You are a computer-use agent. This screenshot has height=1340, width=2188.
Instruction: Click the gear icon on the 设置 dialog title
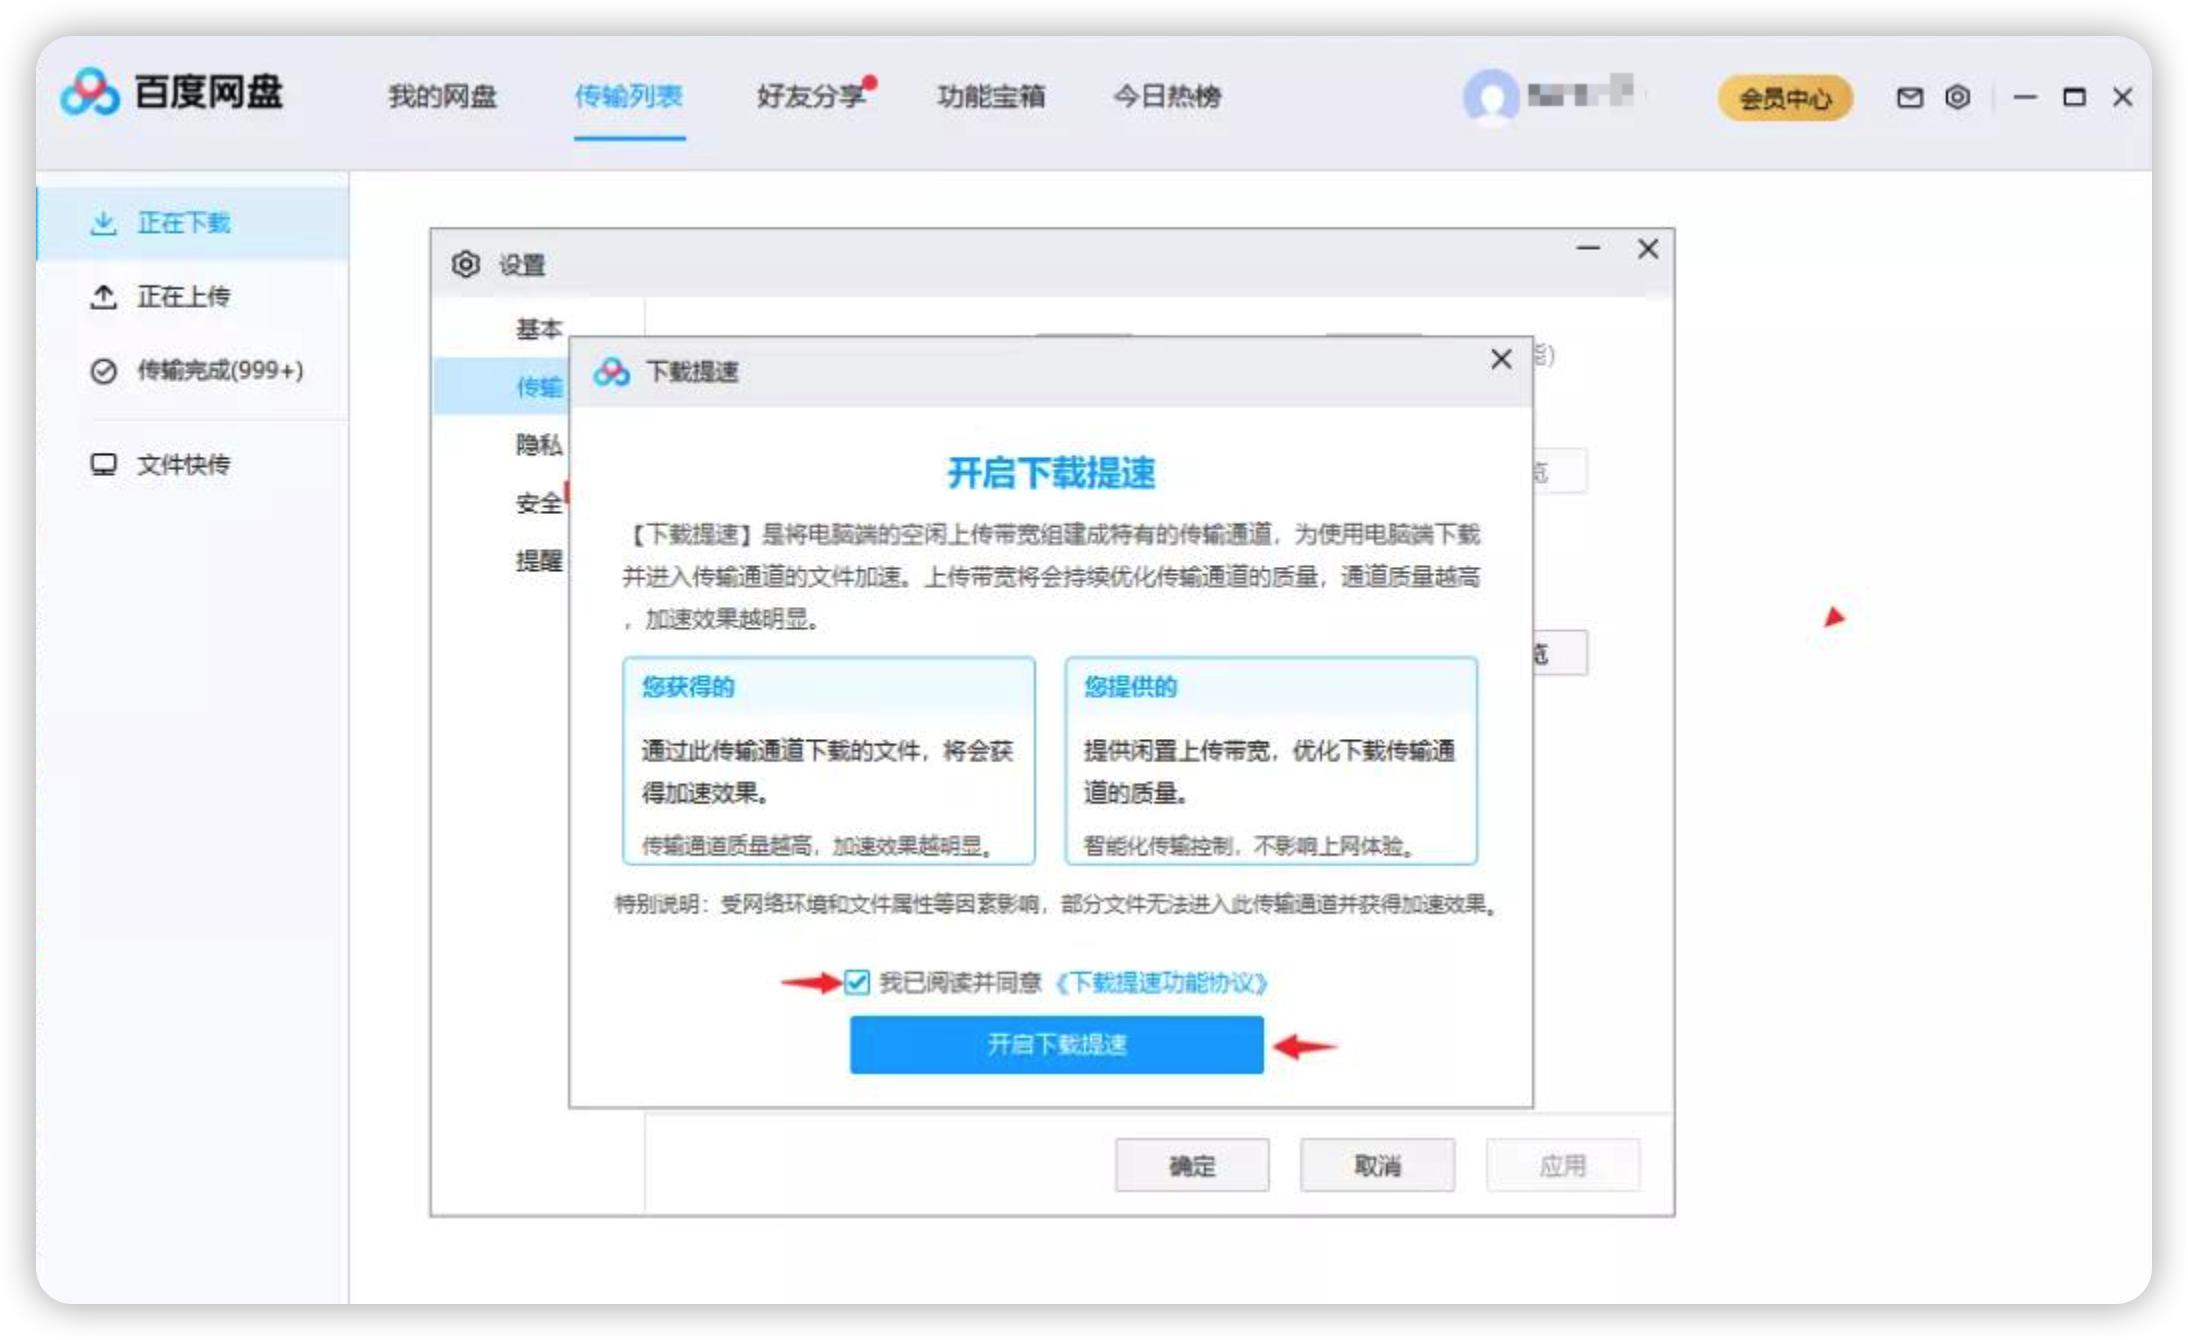pyautogui.click(x=466, y=262)
